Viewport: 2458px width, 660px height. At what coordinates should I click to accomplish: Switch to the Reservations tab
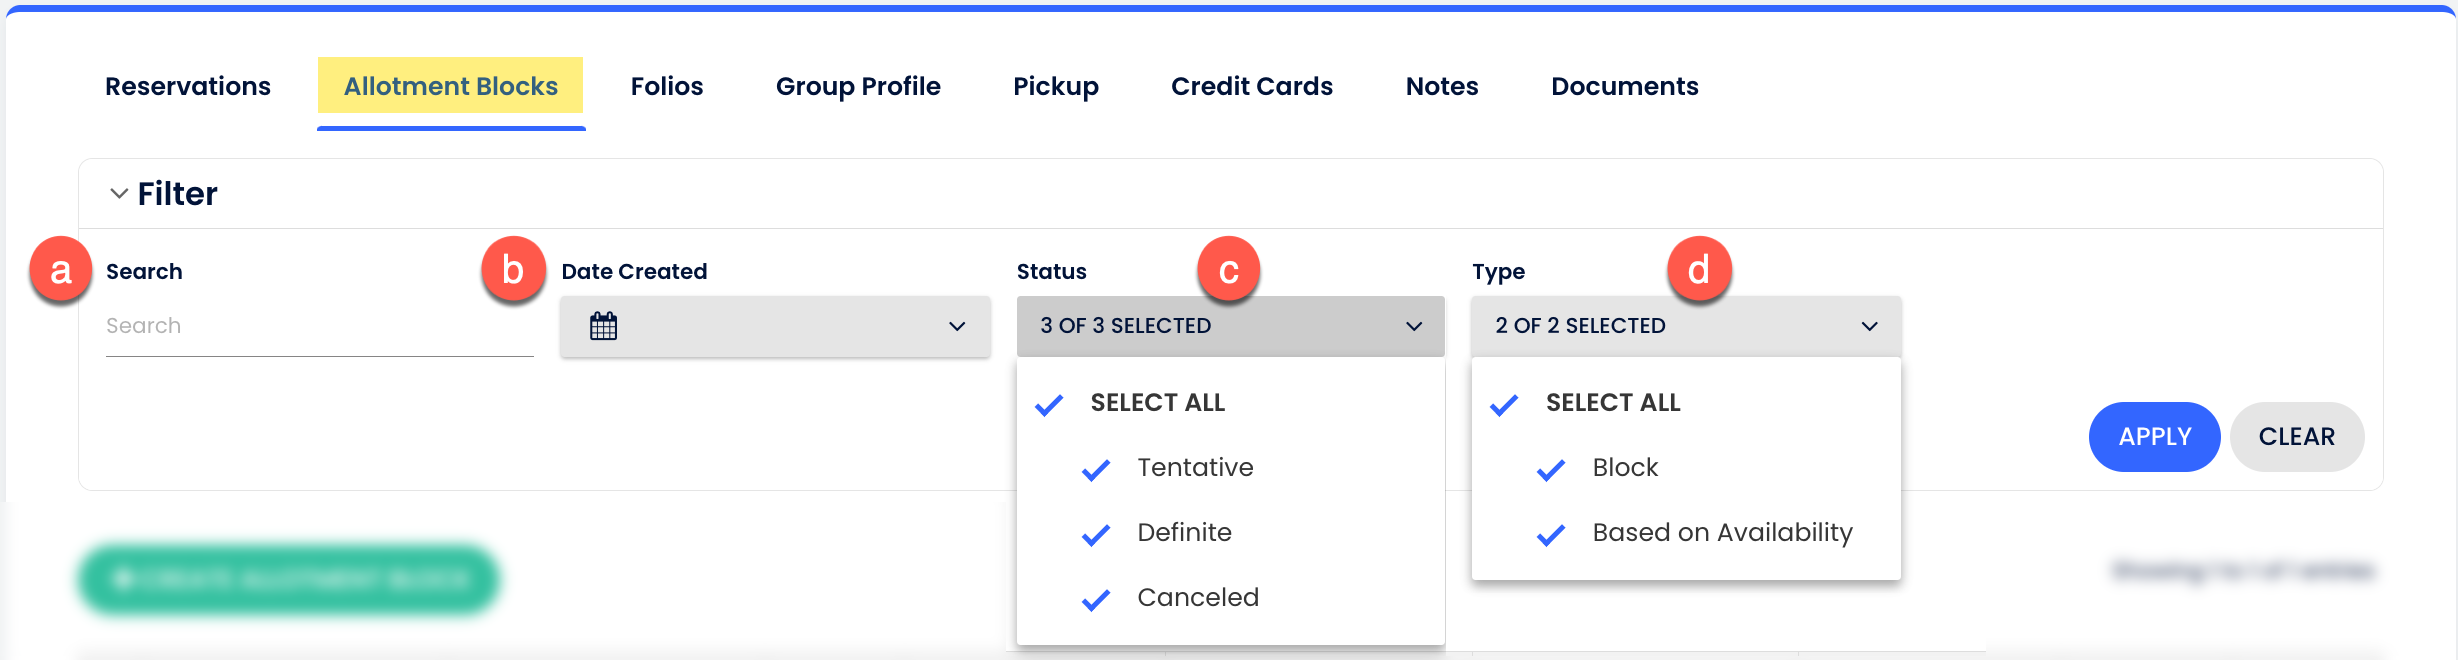point(188,86)
